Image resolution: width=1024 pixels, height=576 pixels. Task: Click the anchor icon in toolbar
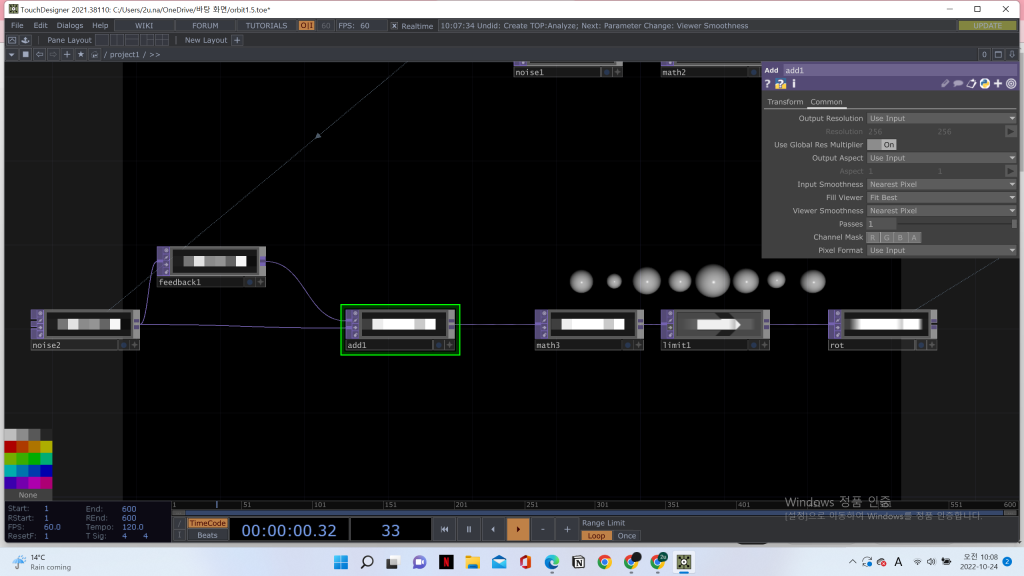25,40
